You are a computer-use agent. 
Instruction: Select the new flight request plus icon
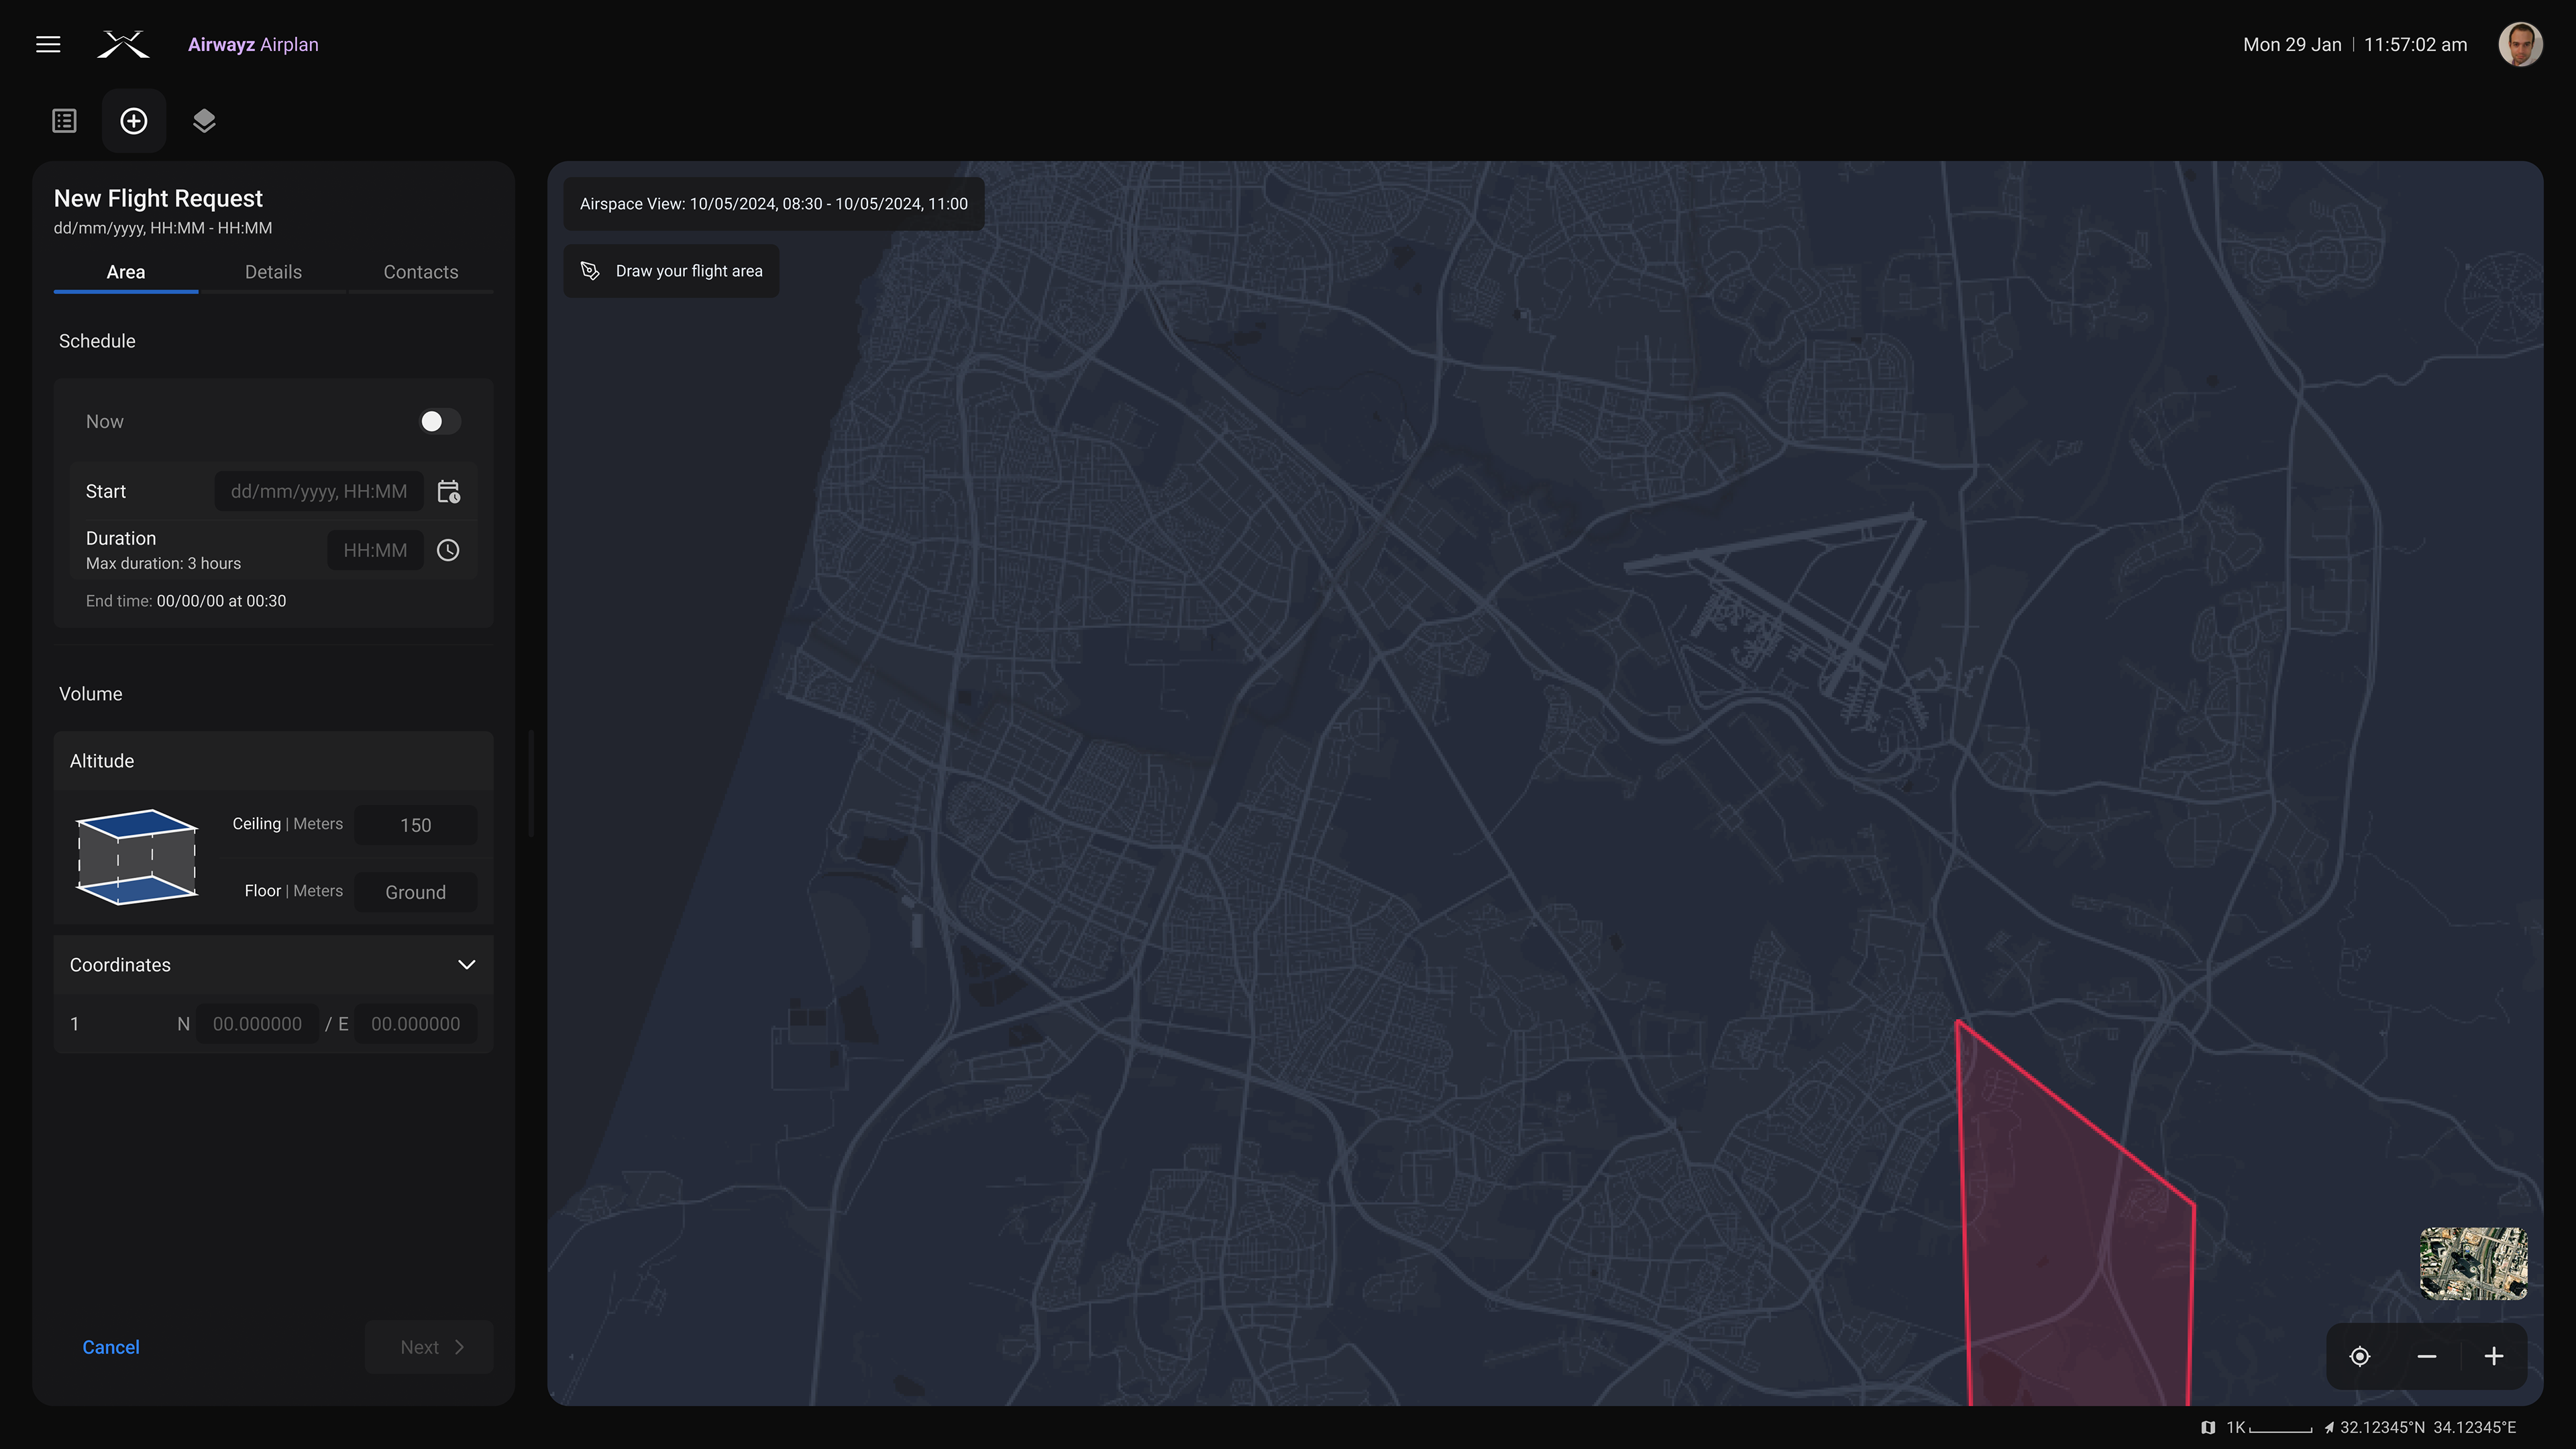(134, 121)
